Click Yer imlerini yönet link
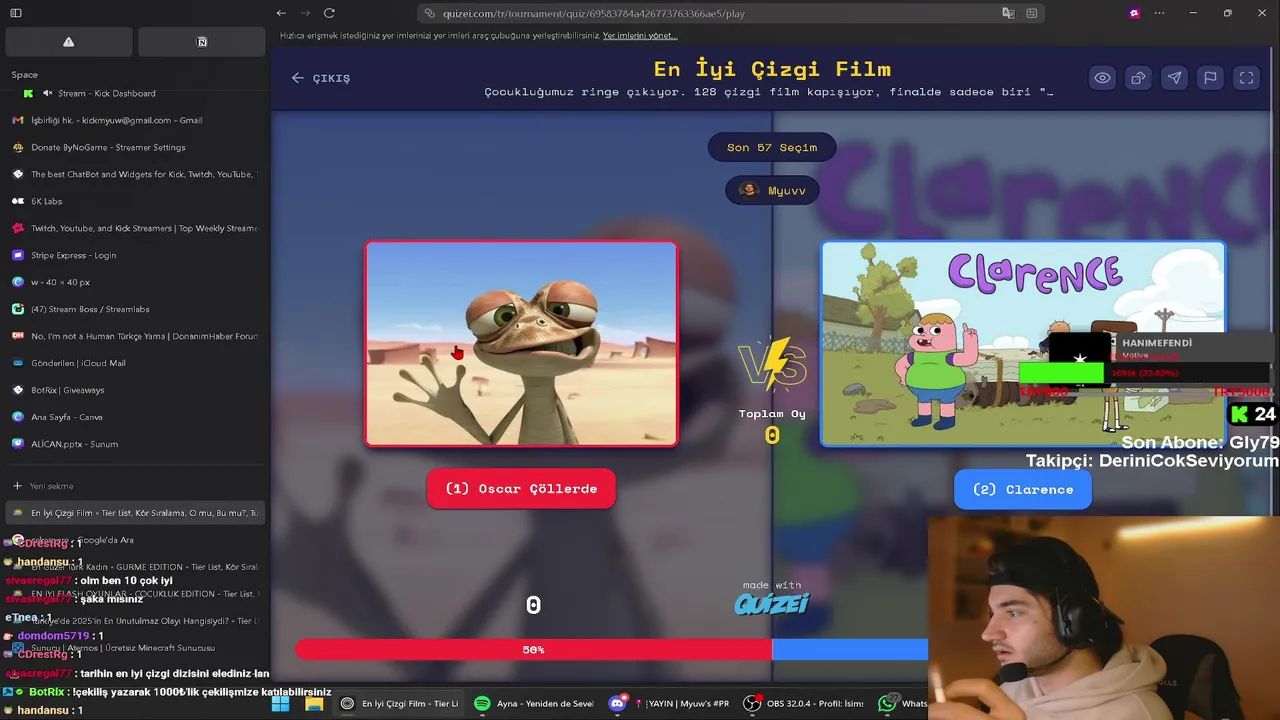The width and height of the screenshot is (1280, 720). 640,36
